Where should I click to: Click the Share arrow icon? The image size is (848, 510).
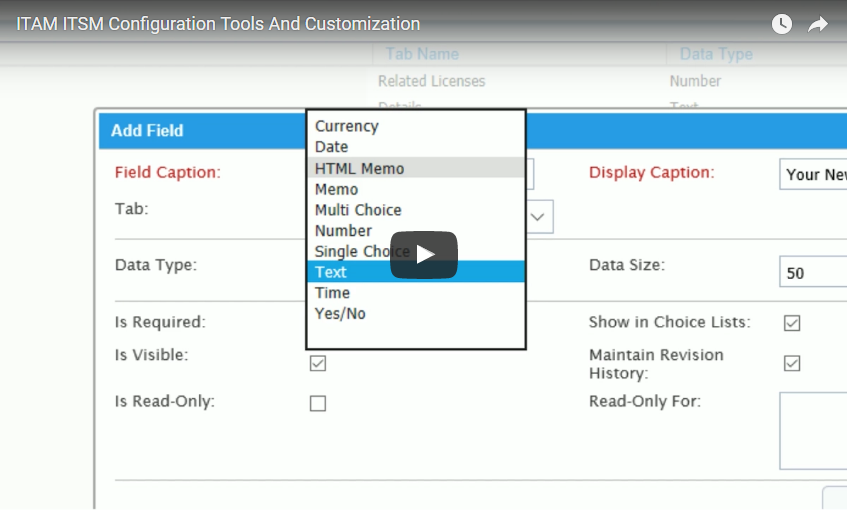coord(818,24)
